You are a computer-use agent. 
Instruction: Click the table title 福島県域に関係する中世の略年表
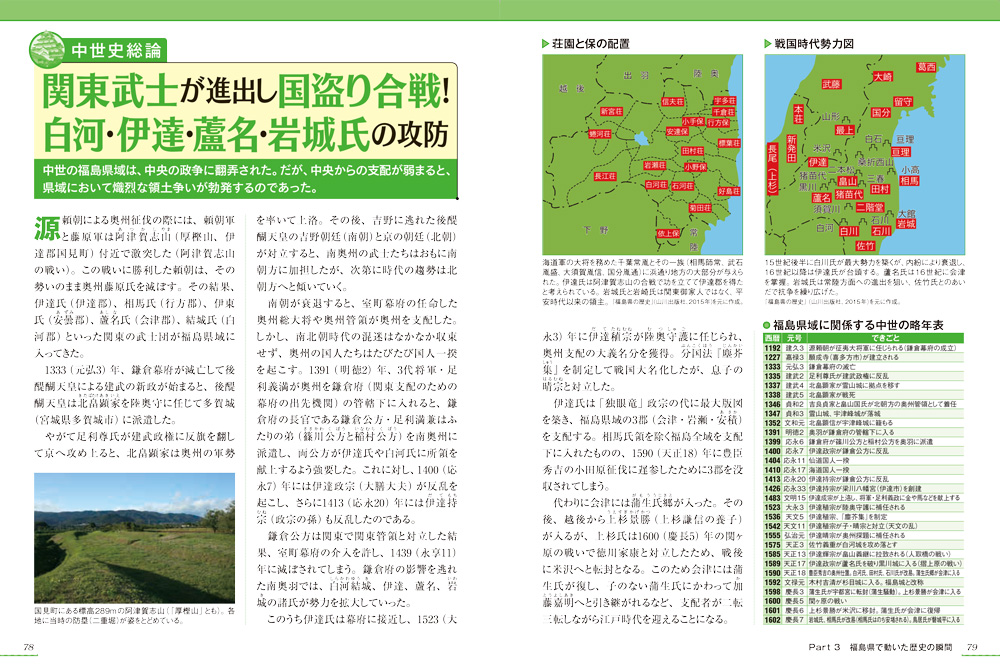[x=858, y=325]
